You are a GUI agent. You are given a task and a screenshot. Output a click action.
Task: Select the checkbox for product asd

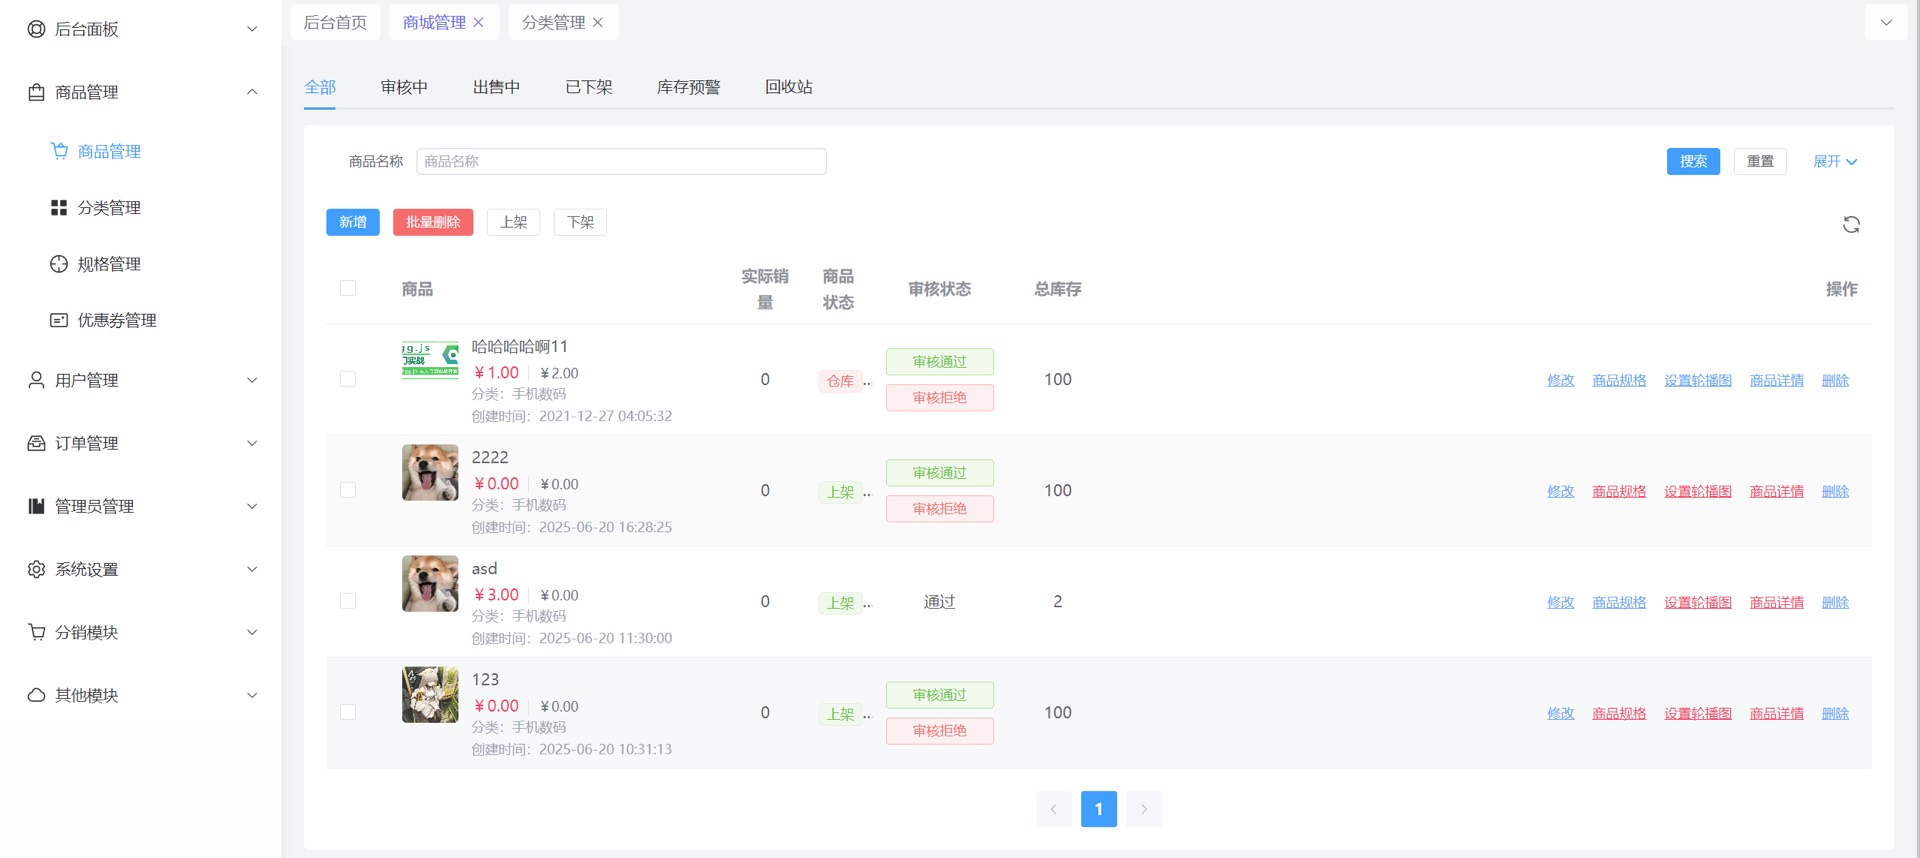(348, 601)
